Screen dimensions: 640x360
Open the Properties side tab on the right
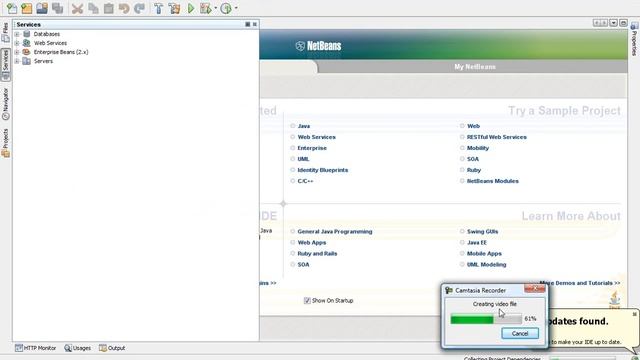[634, 40]
